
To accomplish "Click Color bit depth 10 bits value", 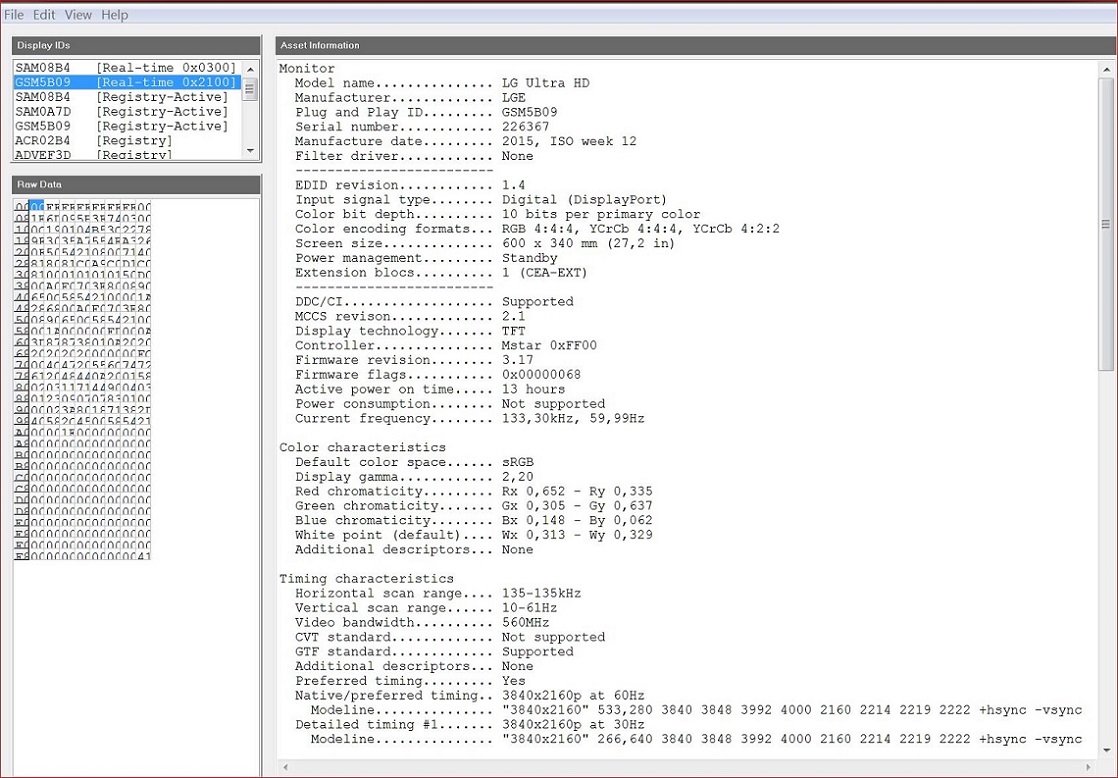I will coord(601,214).
